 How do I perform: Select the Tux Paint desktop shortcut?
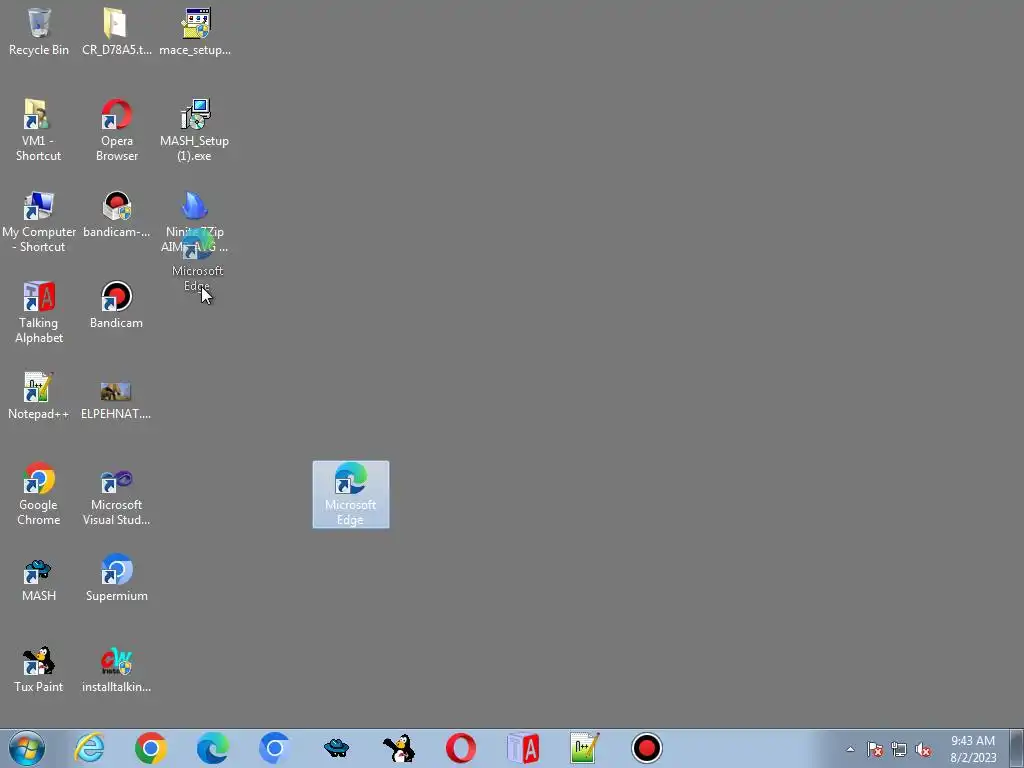[x=39, y=669]
